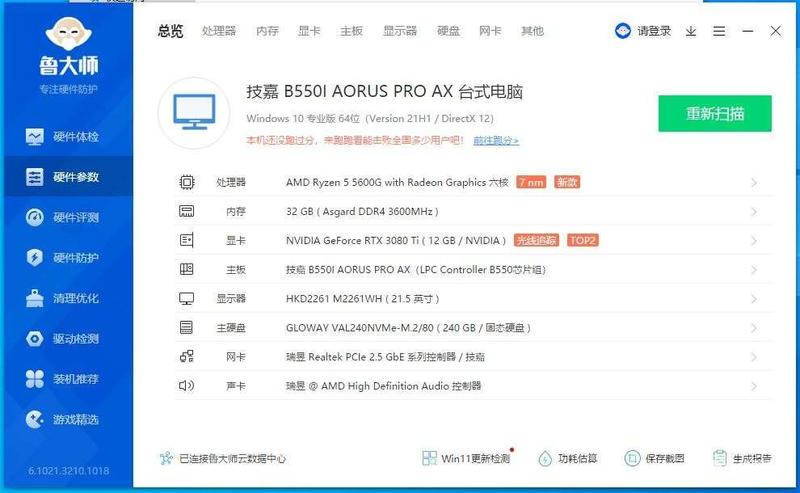Switch to the 主板 tab
Image resolution: width=800 pixels, height=493 pixels.
point(352,31)
